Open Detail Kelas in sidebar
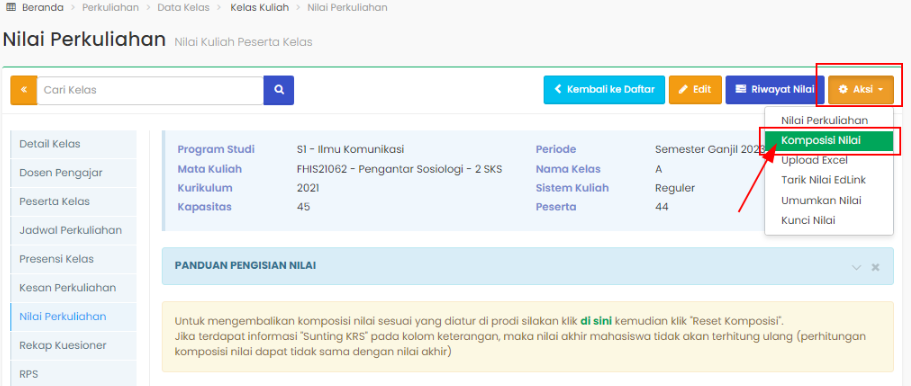The image size is (911, 386). [x=73, y=144]
